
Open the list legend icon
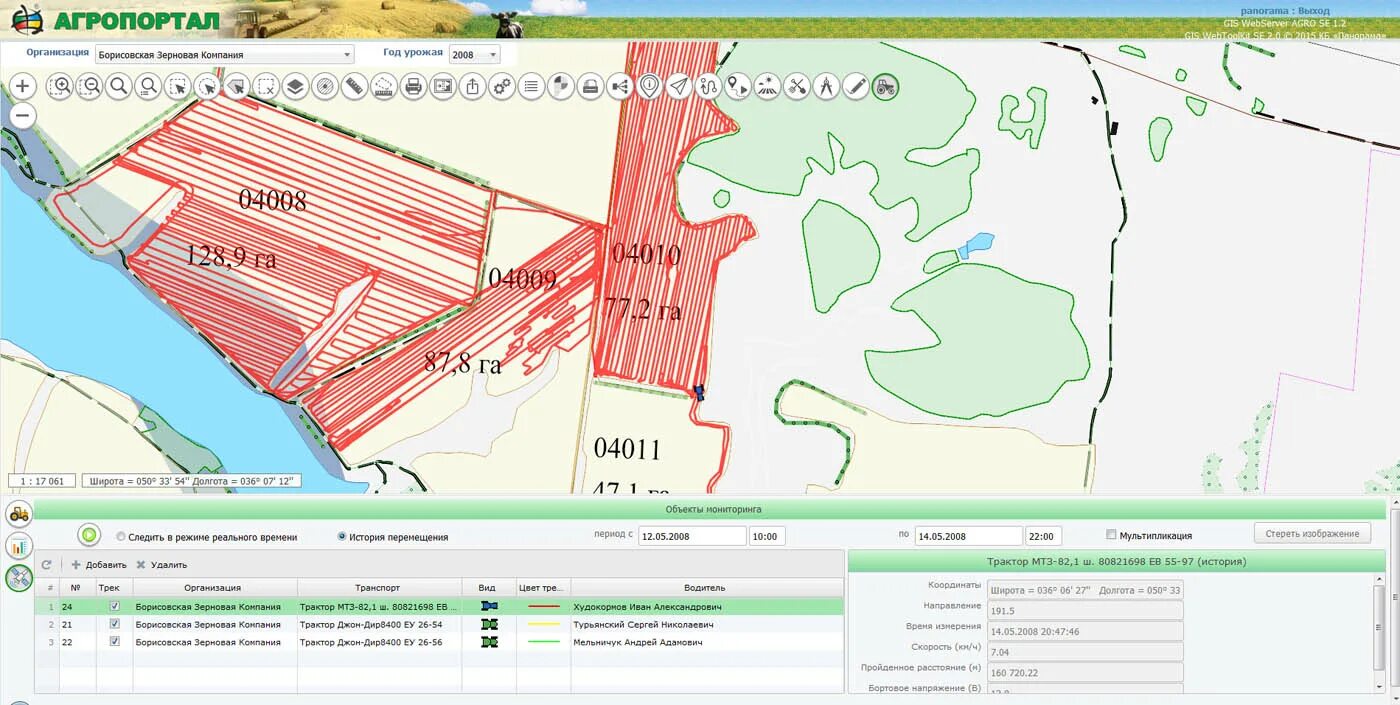point(532,86)
